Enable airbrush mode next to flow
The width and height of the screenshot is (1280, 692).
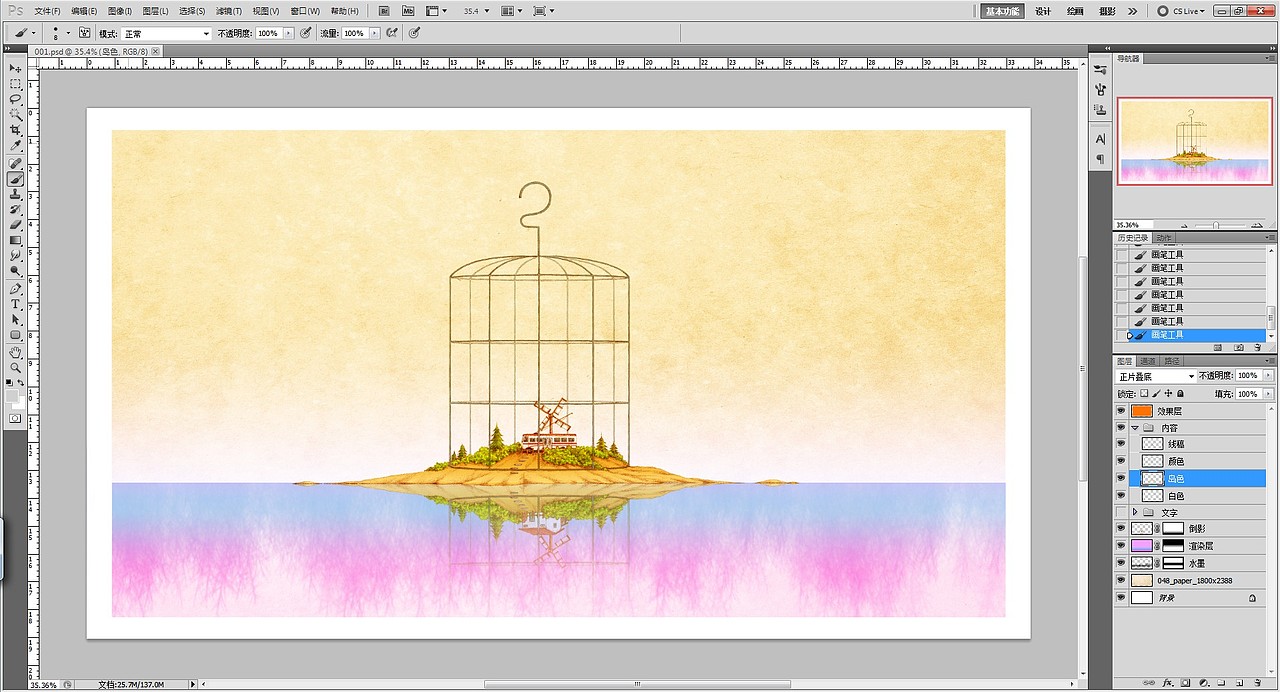[392, 33]
